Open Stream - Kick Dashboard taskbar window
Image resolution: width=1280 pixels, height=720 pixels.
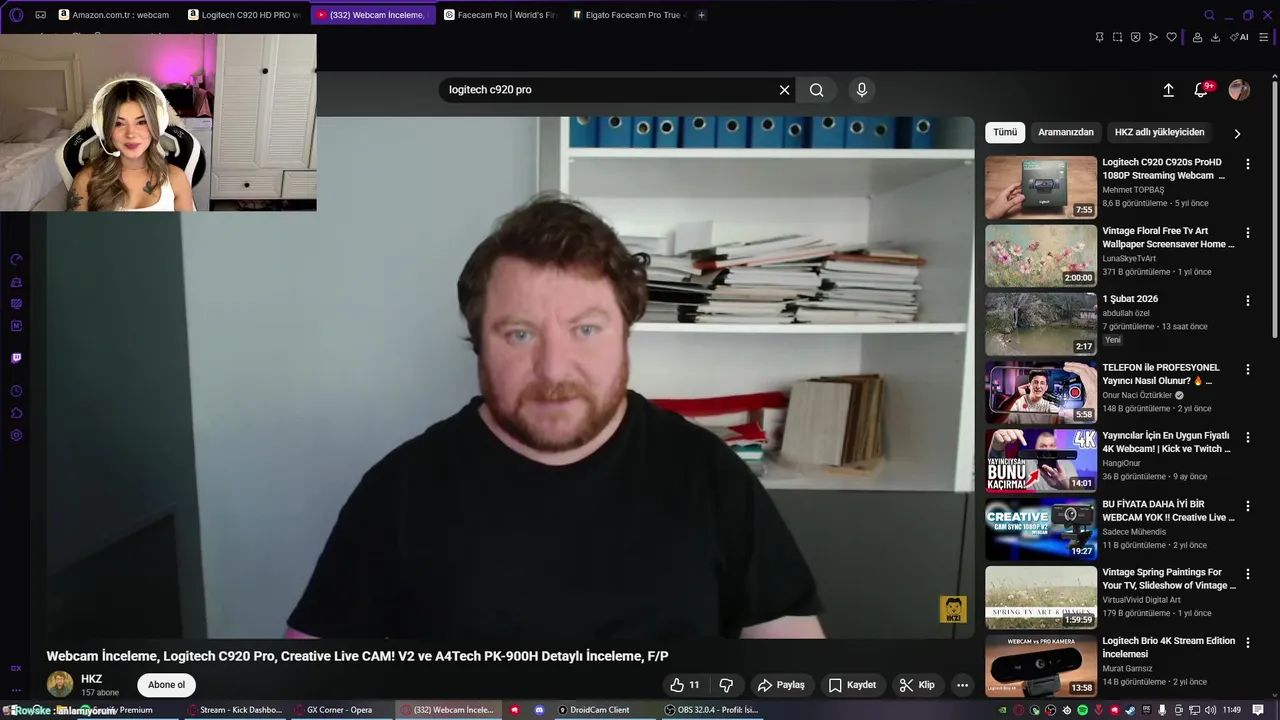234,710
